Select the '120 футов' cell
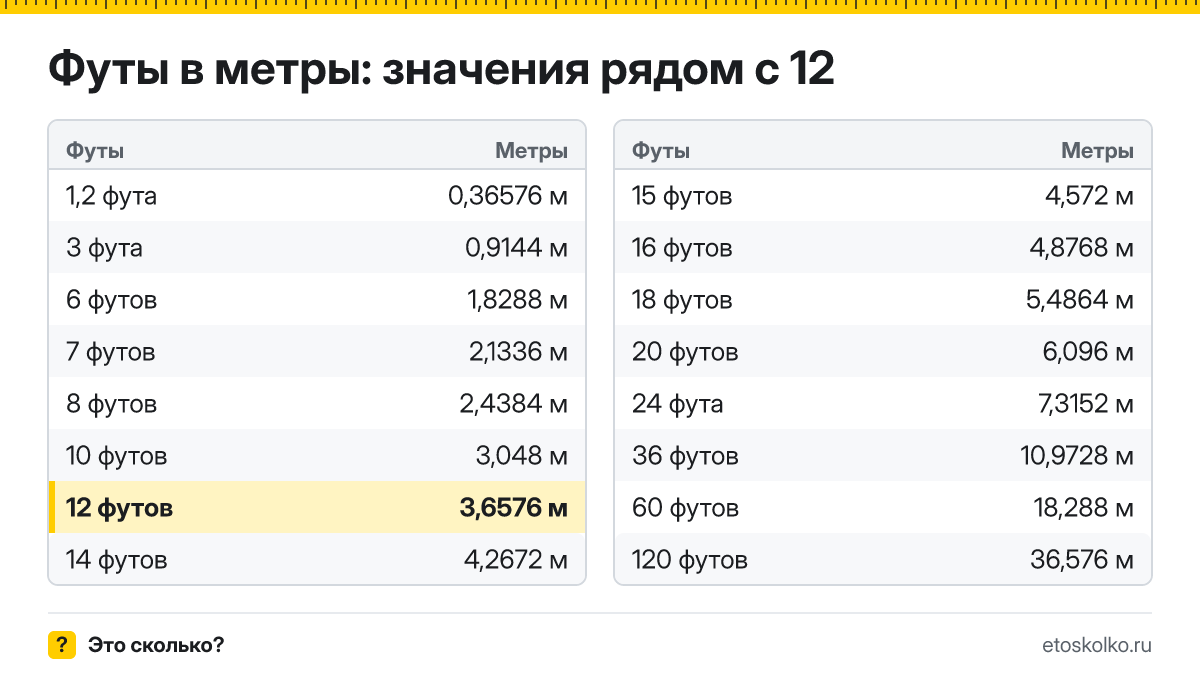The image size is (1200, 677). tap(690, 560)
